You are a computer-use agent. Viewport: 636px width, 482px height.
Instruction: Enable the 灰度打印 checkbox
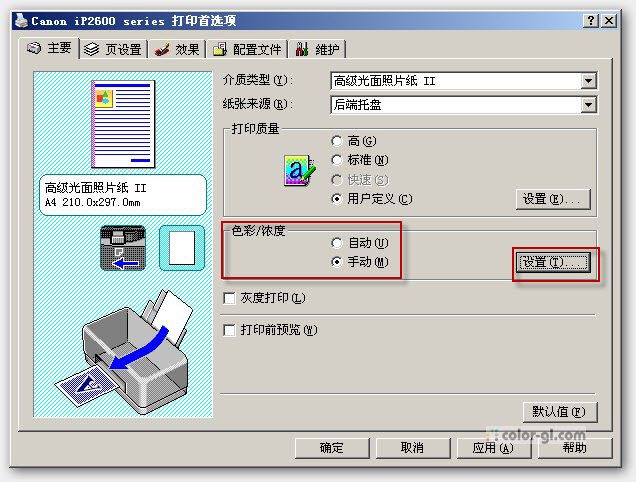pyautogui.click(x=230, y=298)
